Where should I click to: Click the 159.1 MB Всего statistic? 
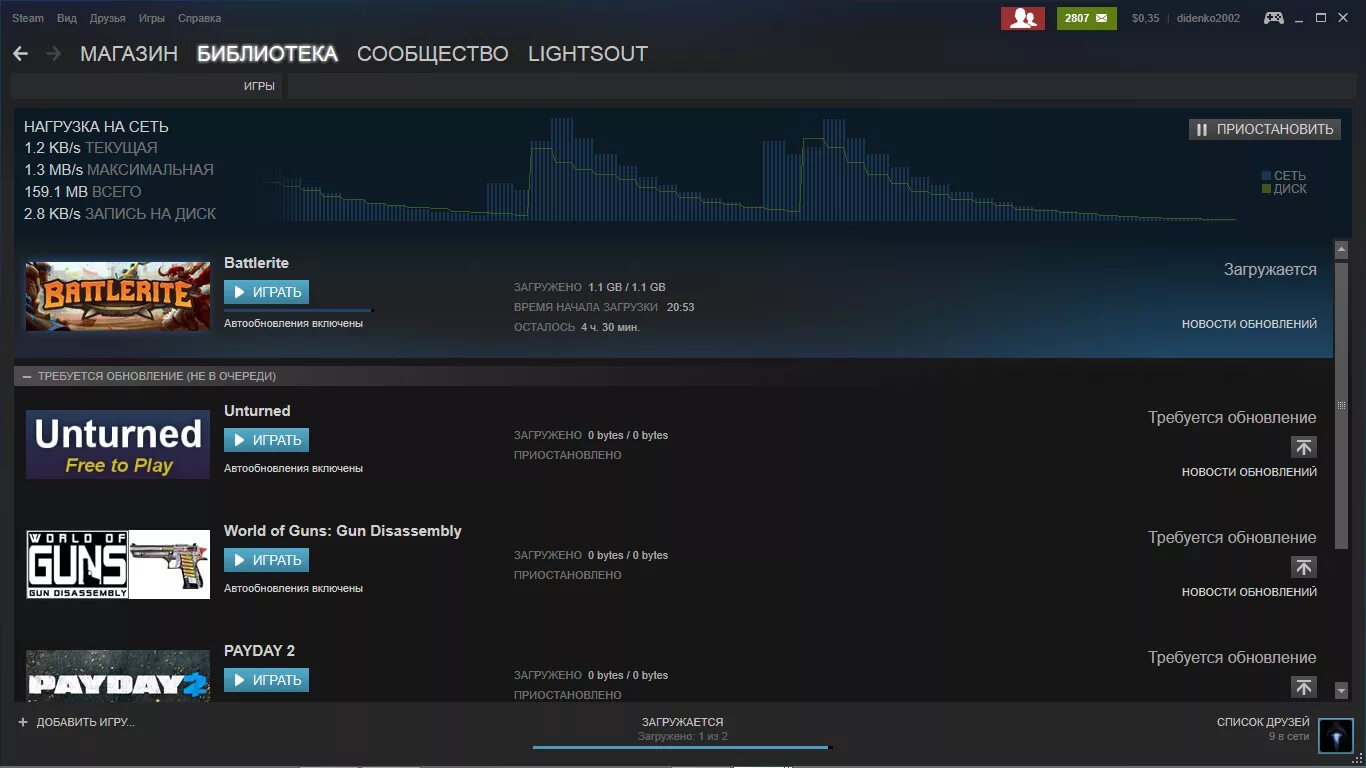tap(83, 192)
